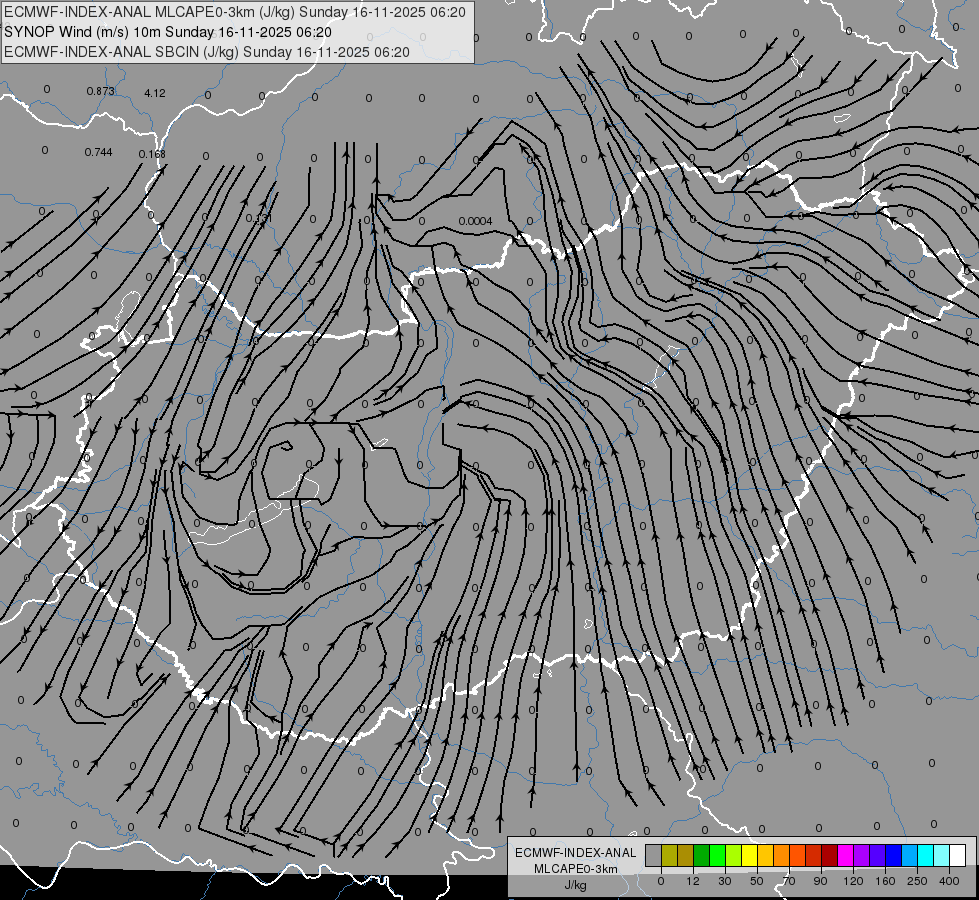Click the legend's MLCAPE0-3km label
The width and height of the screenshot is (979, 900).
pos(576,869)
